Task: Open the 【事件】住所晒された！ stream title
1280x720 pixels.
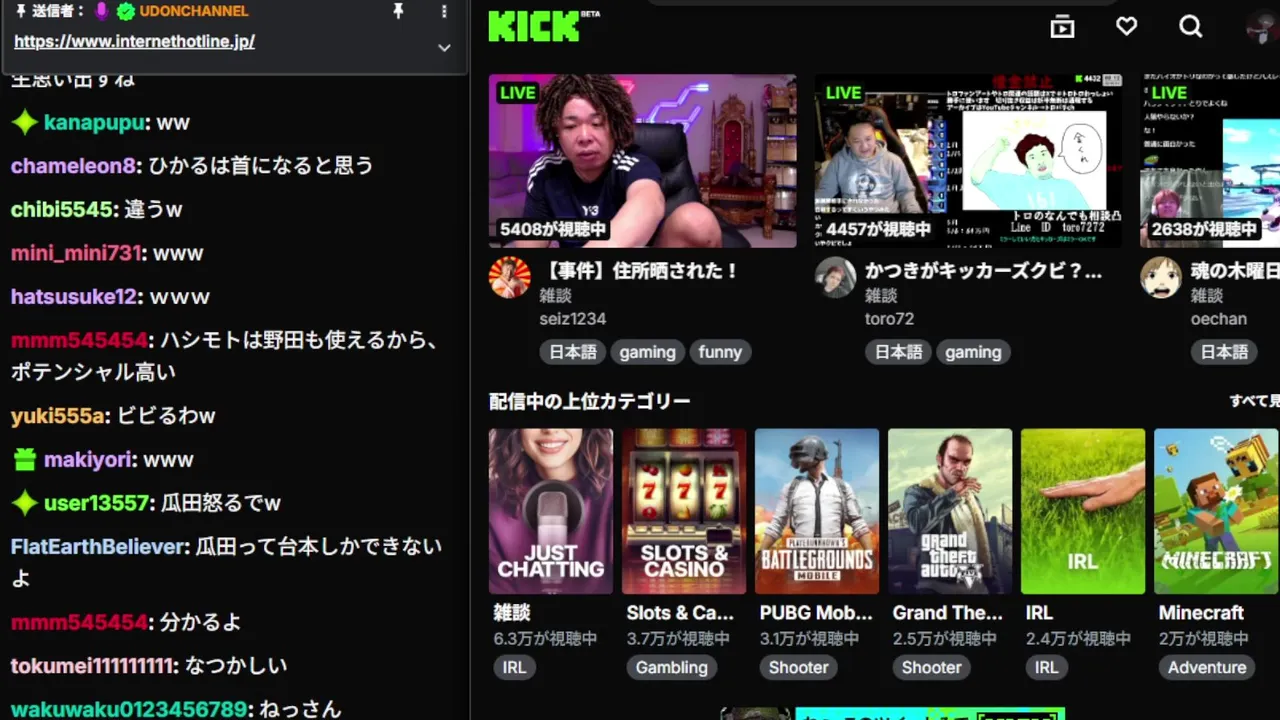Action: point(639,271)
